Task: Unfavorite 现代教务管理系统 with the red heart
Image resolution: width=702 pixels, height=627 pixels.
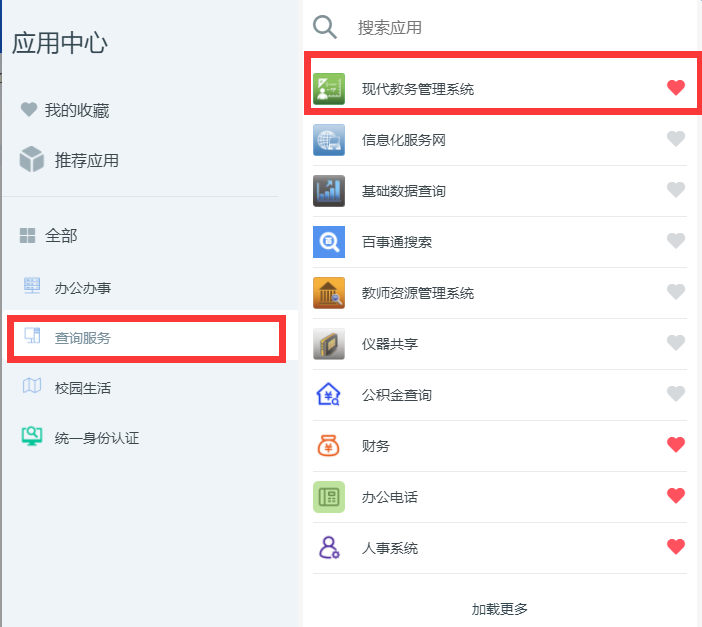Action: click(x=676, y=87)
